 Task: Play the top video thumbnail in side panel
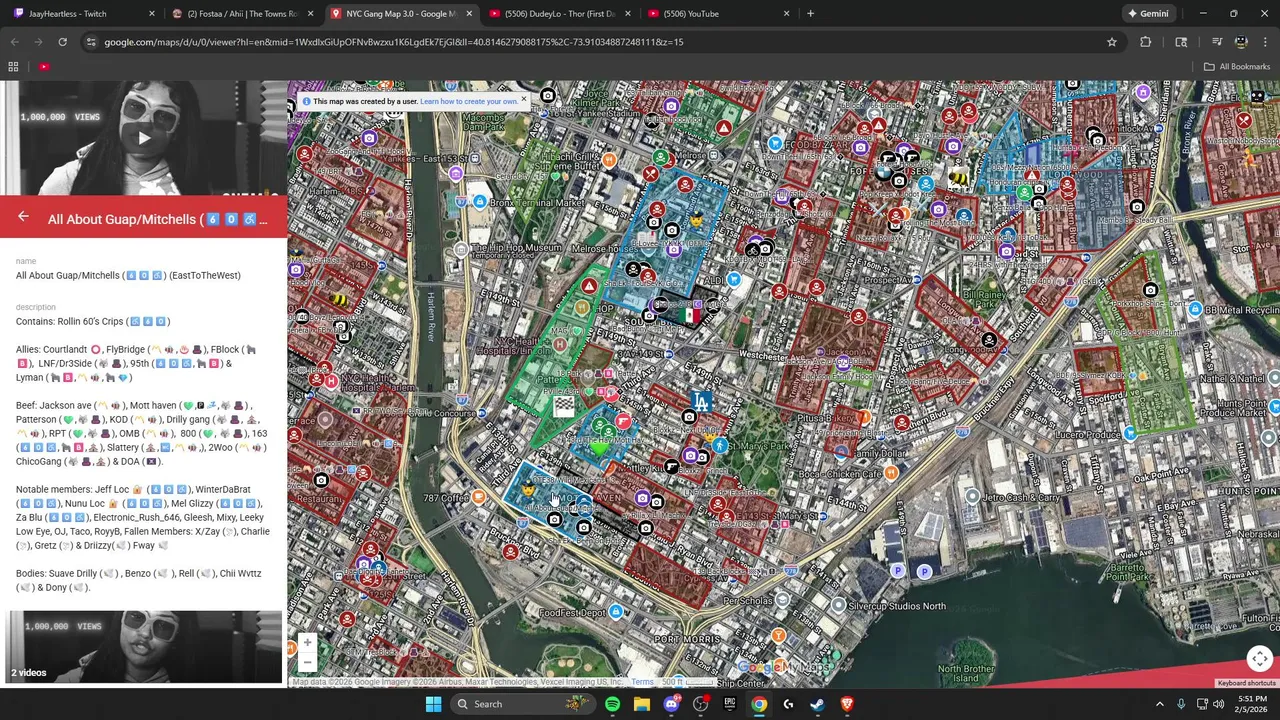143,138
